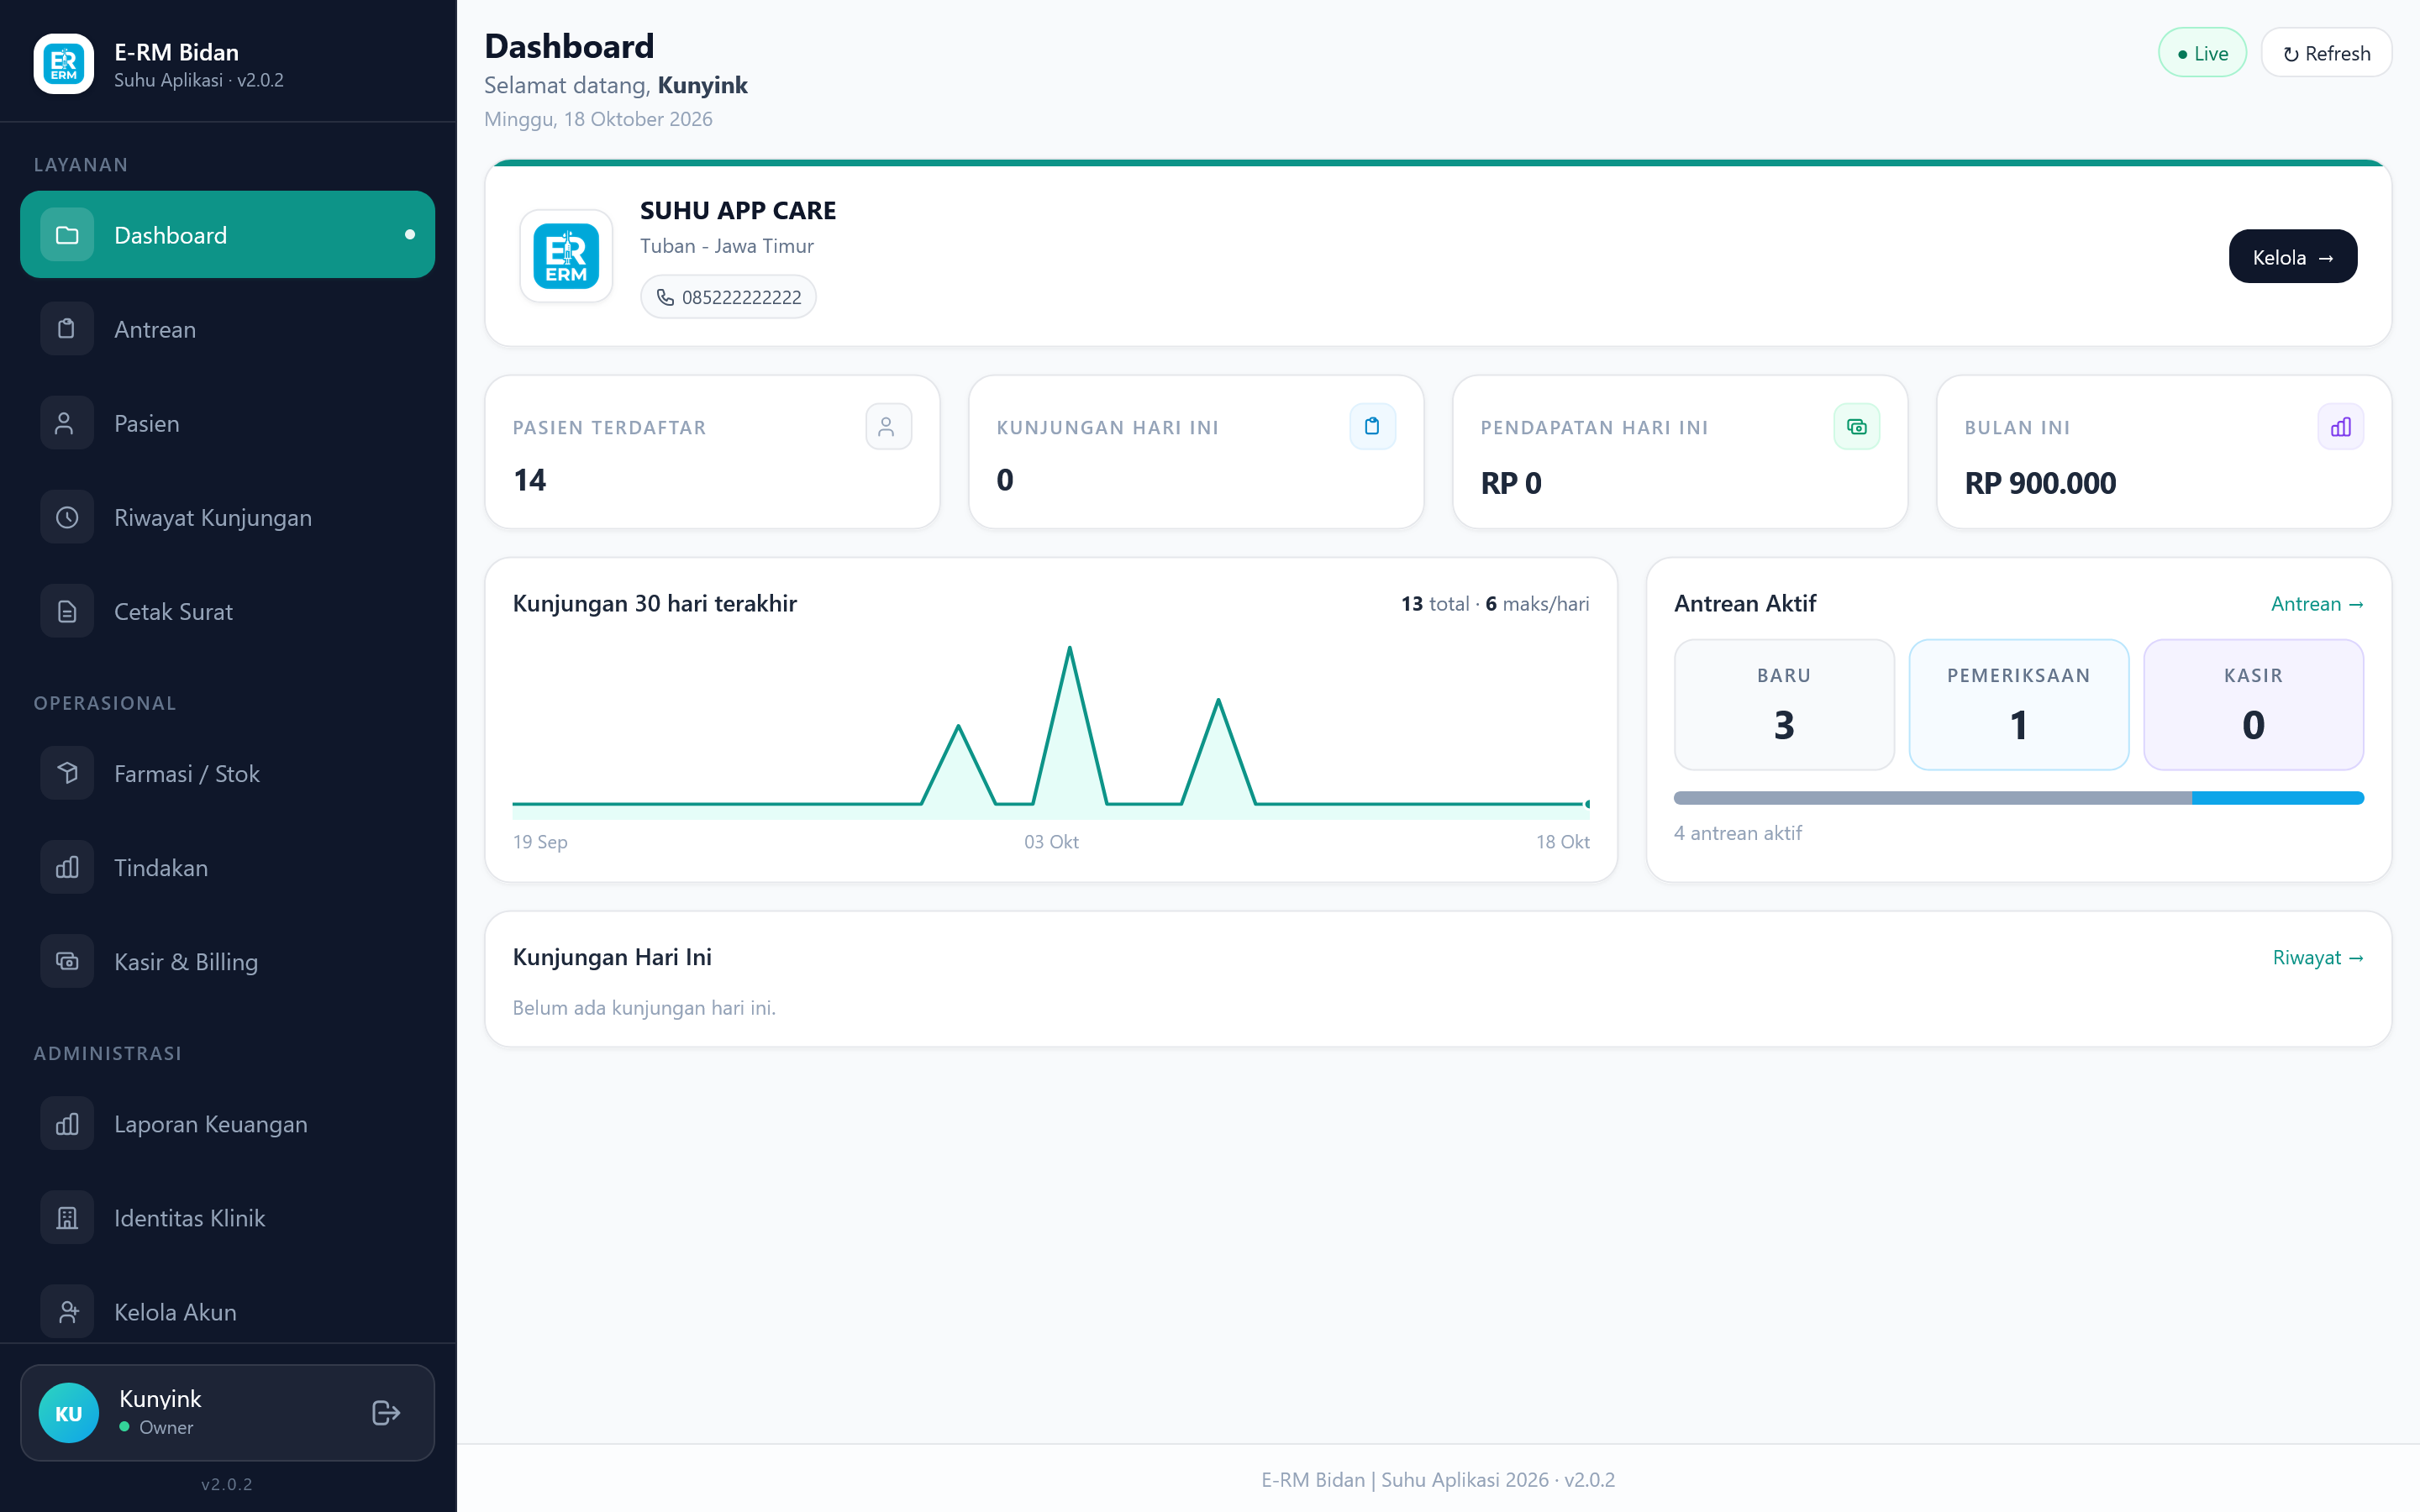The height and width of the screenshot is (1512, 2420).
Task: Click the Kasir & Billing cash icon
Action: click(x=67, y=961)
